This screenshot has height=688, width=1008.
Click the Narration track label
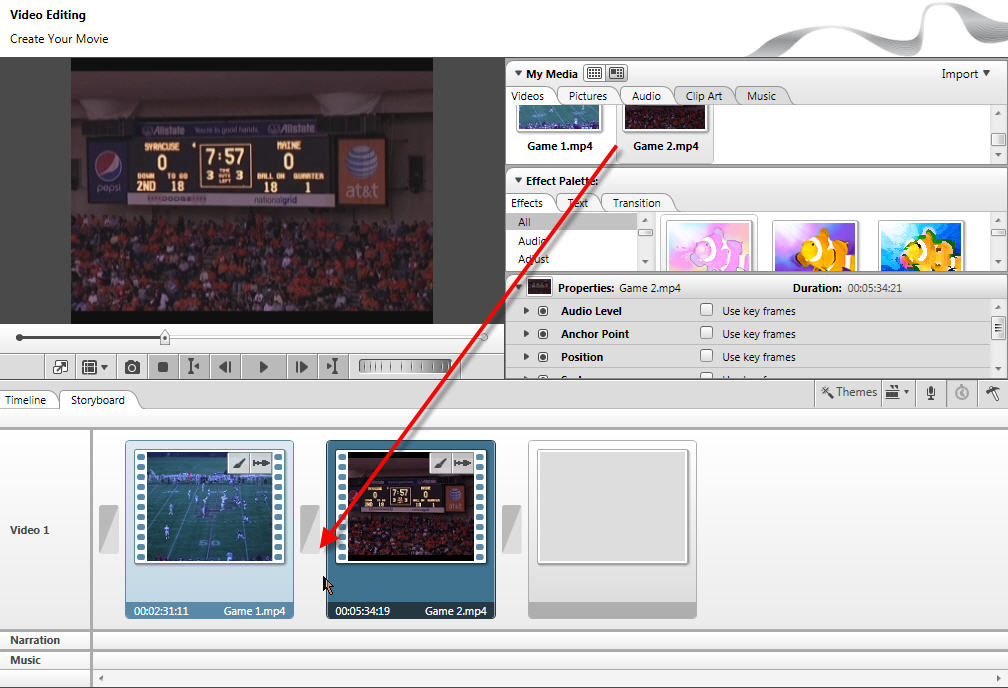pos(35,640)
